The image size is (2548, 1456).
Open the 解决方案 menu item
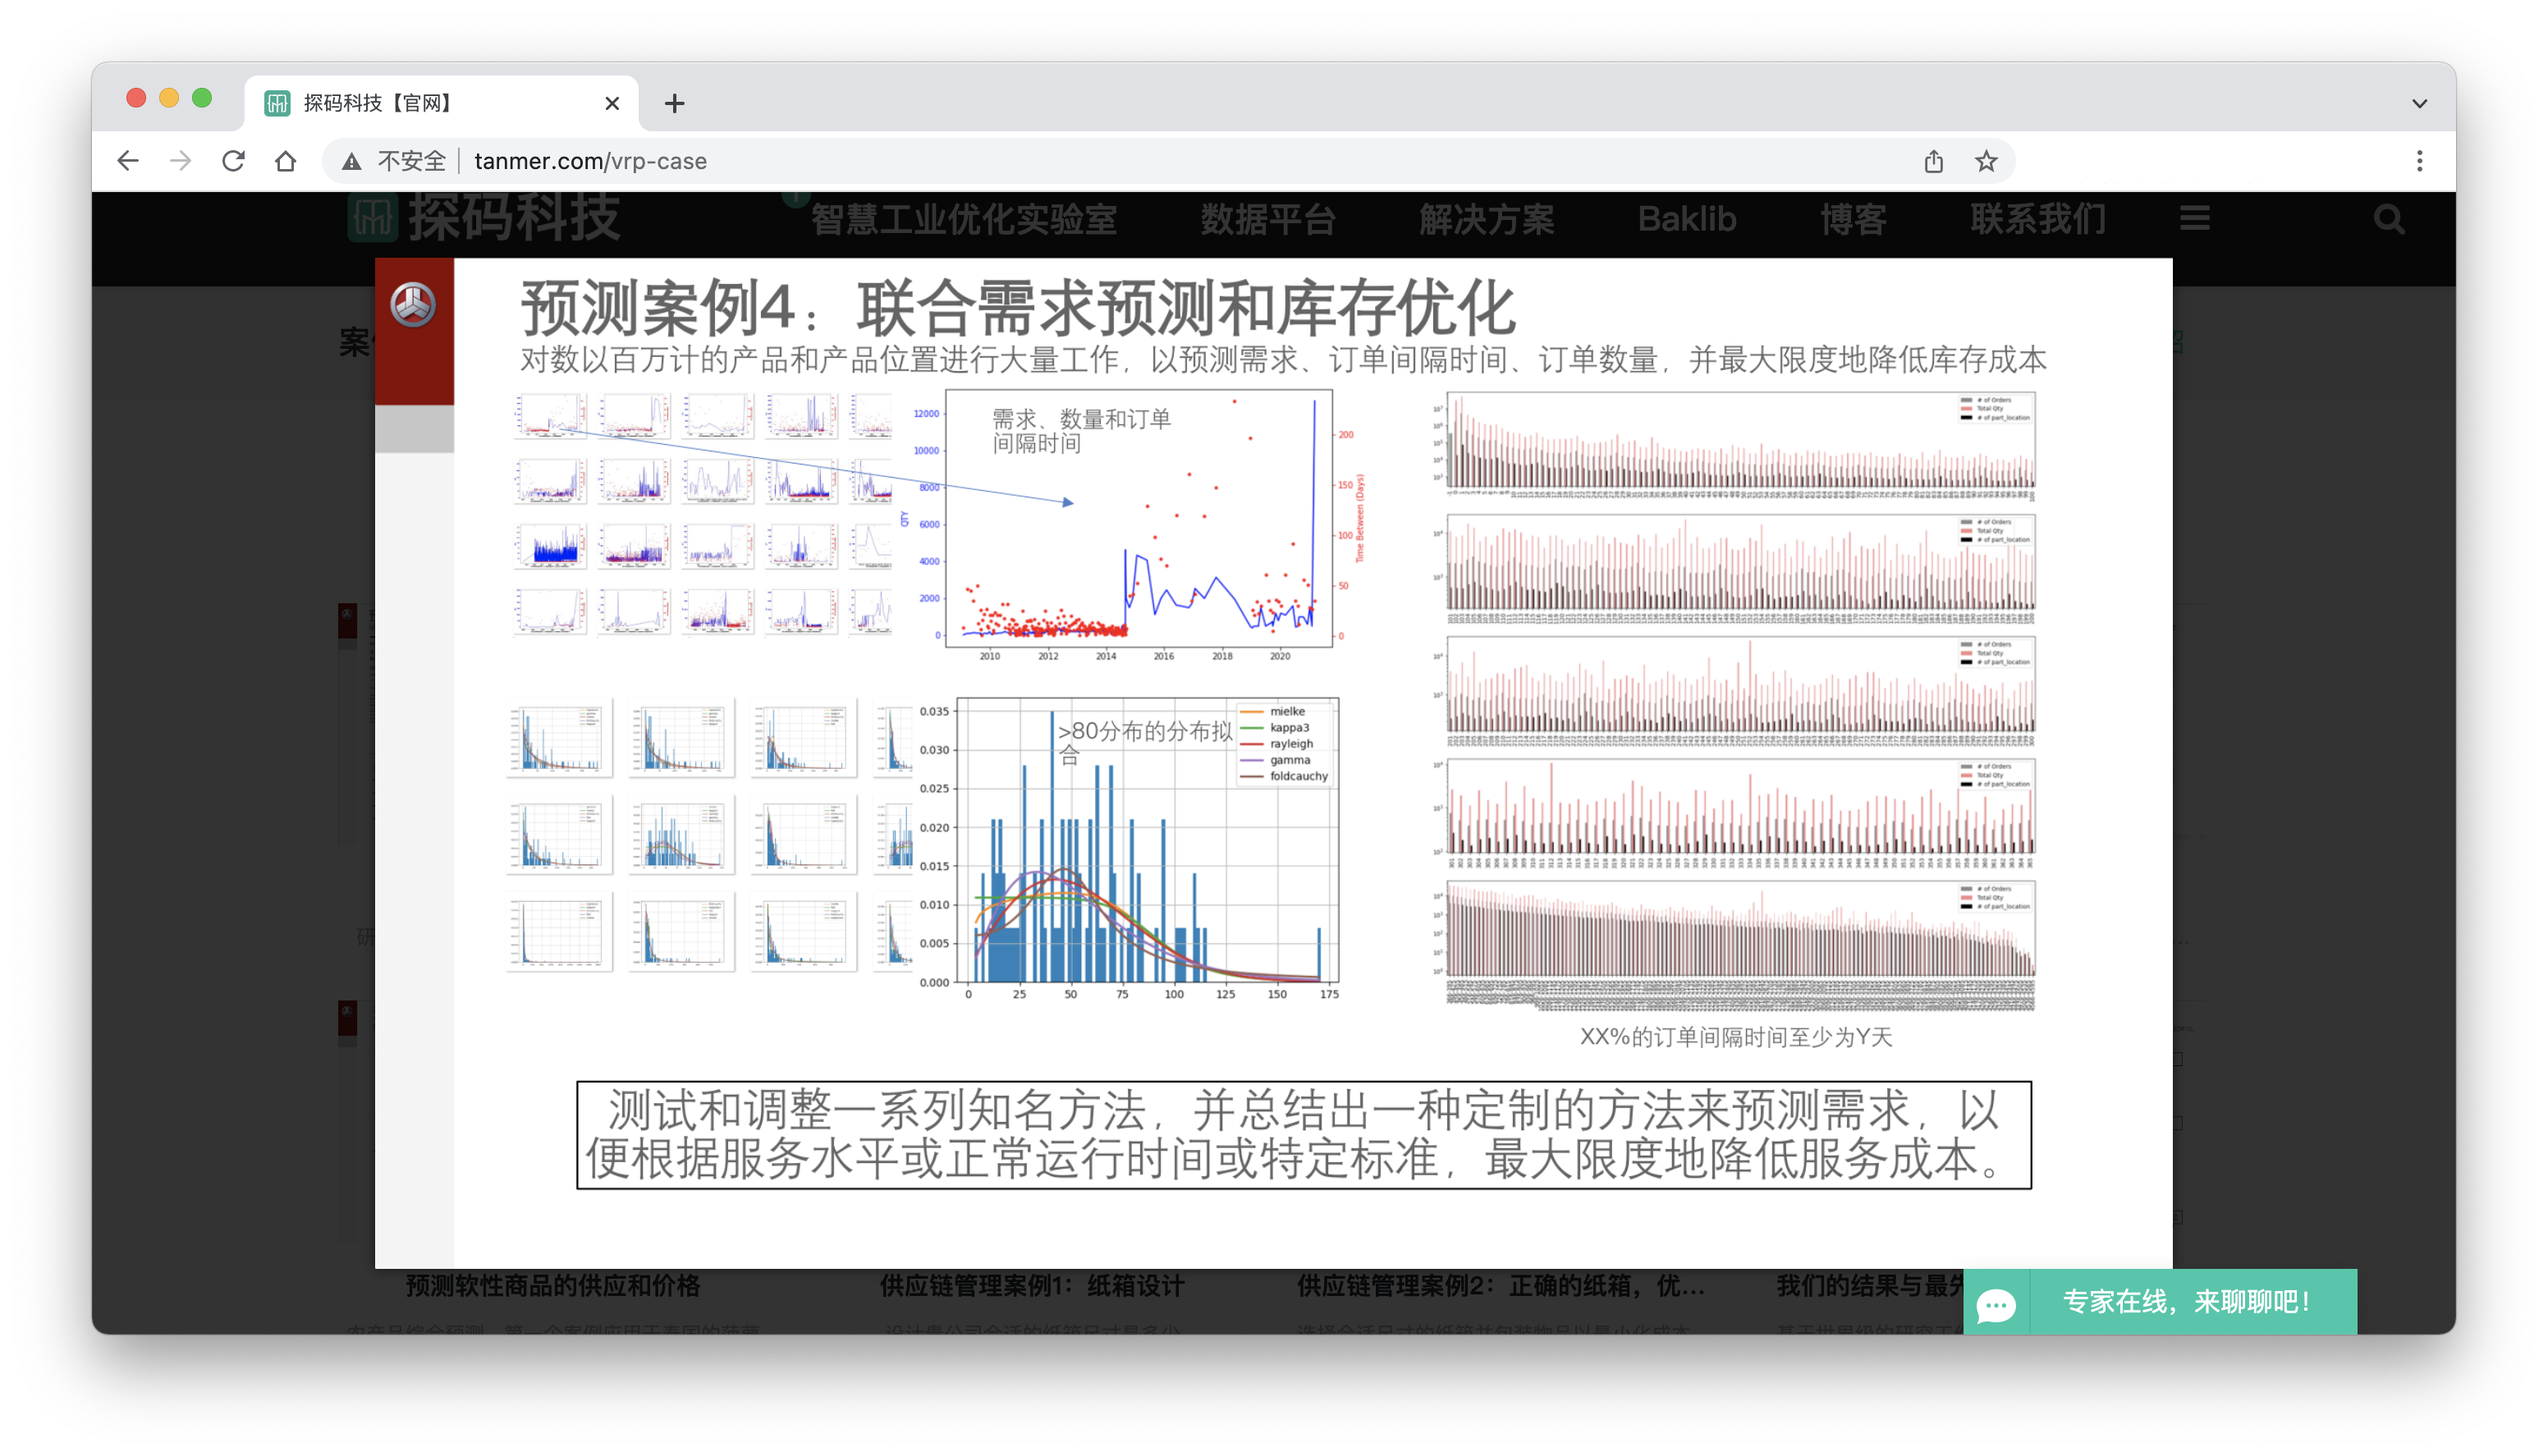1486,219
